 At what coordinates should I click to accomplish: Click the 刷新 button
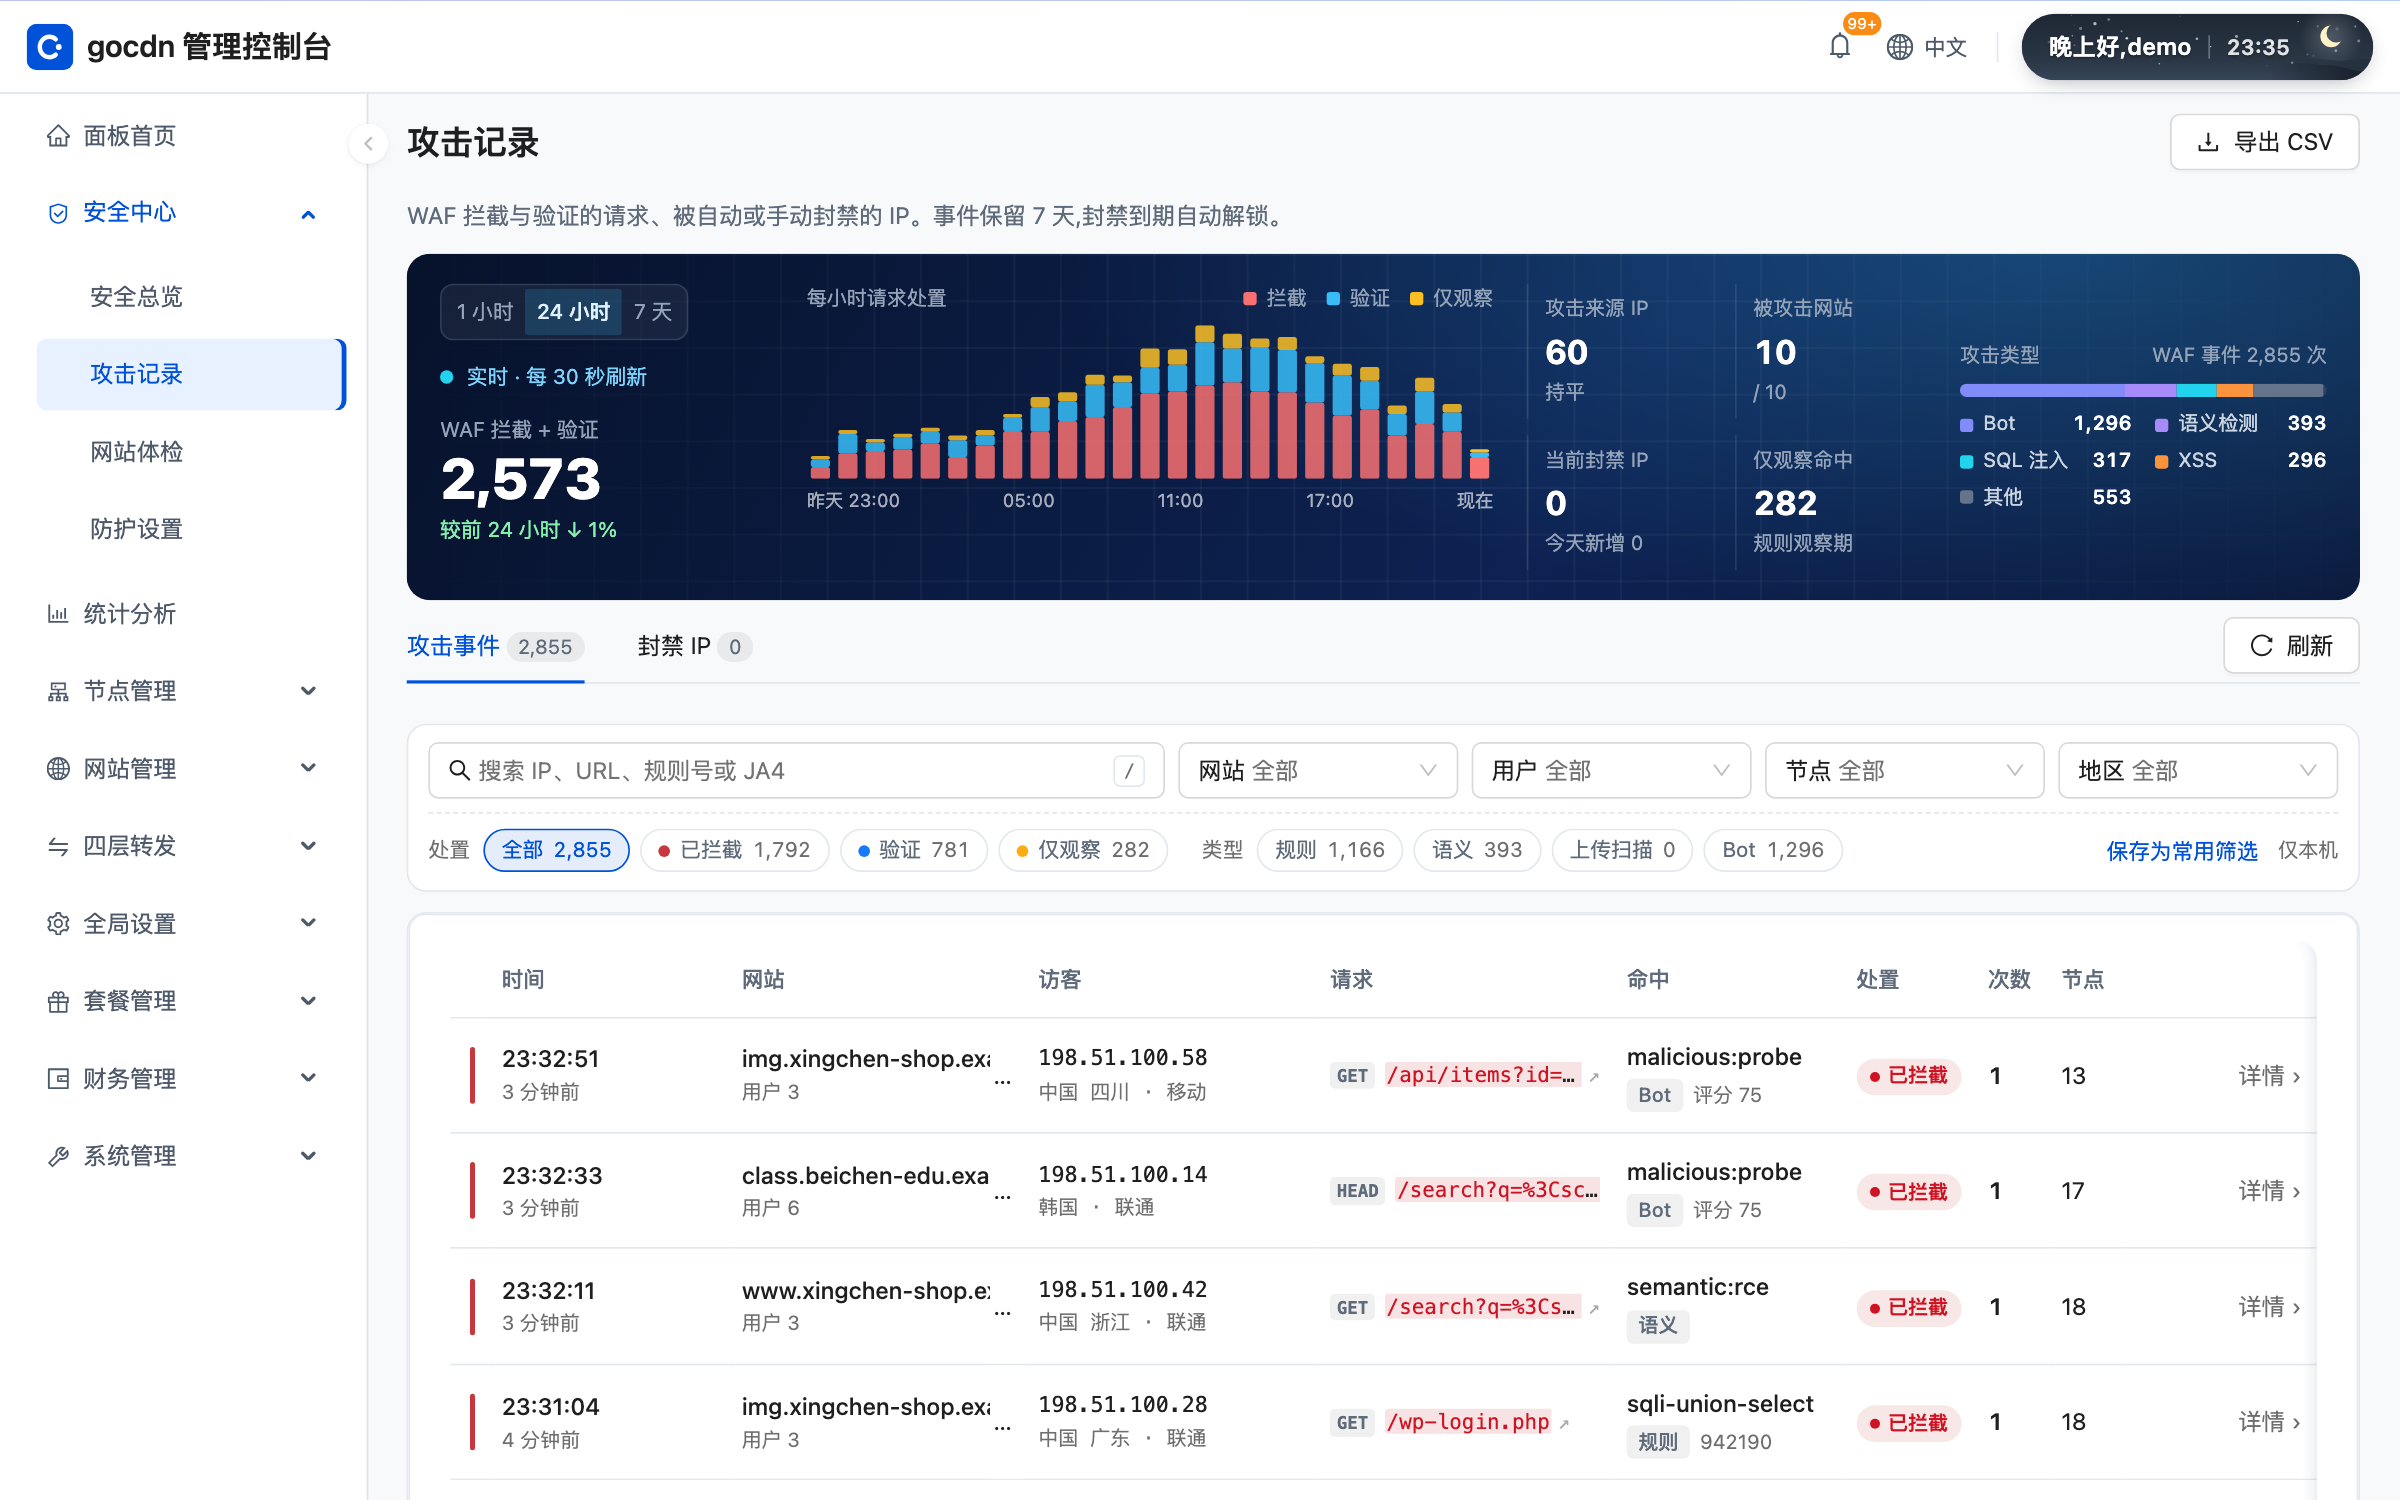click(x=2291, y=646)
